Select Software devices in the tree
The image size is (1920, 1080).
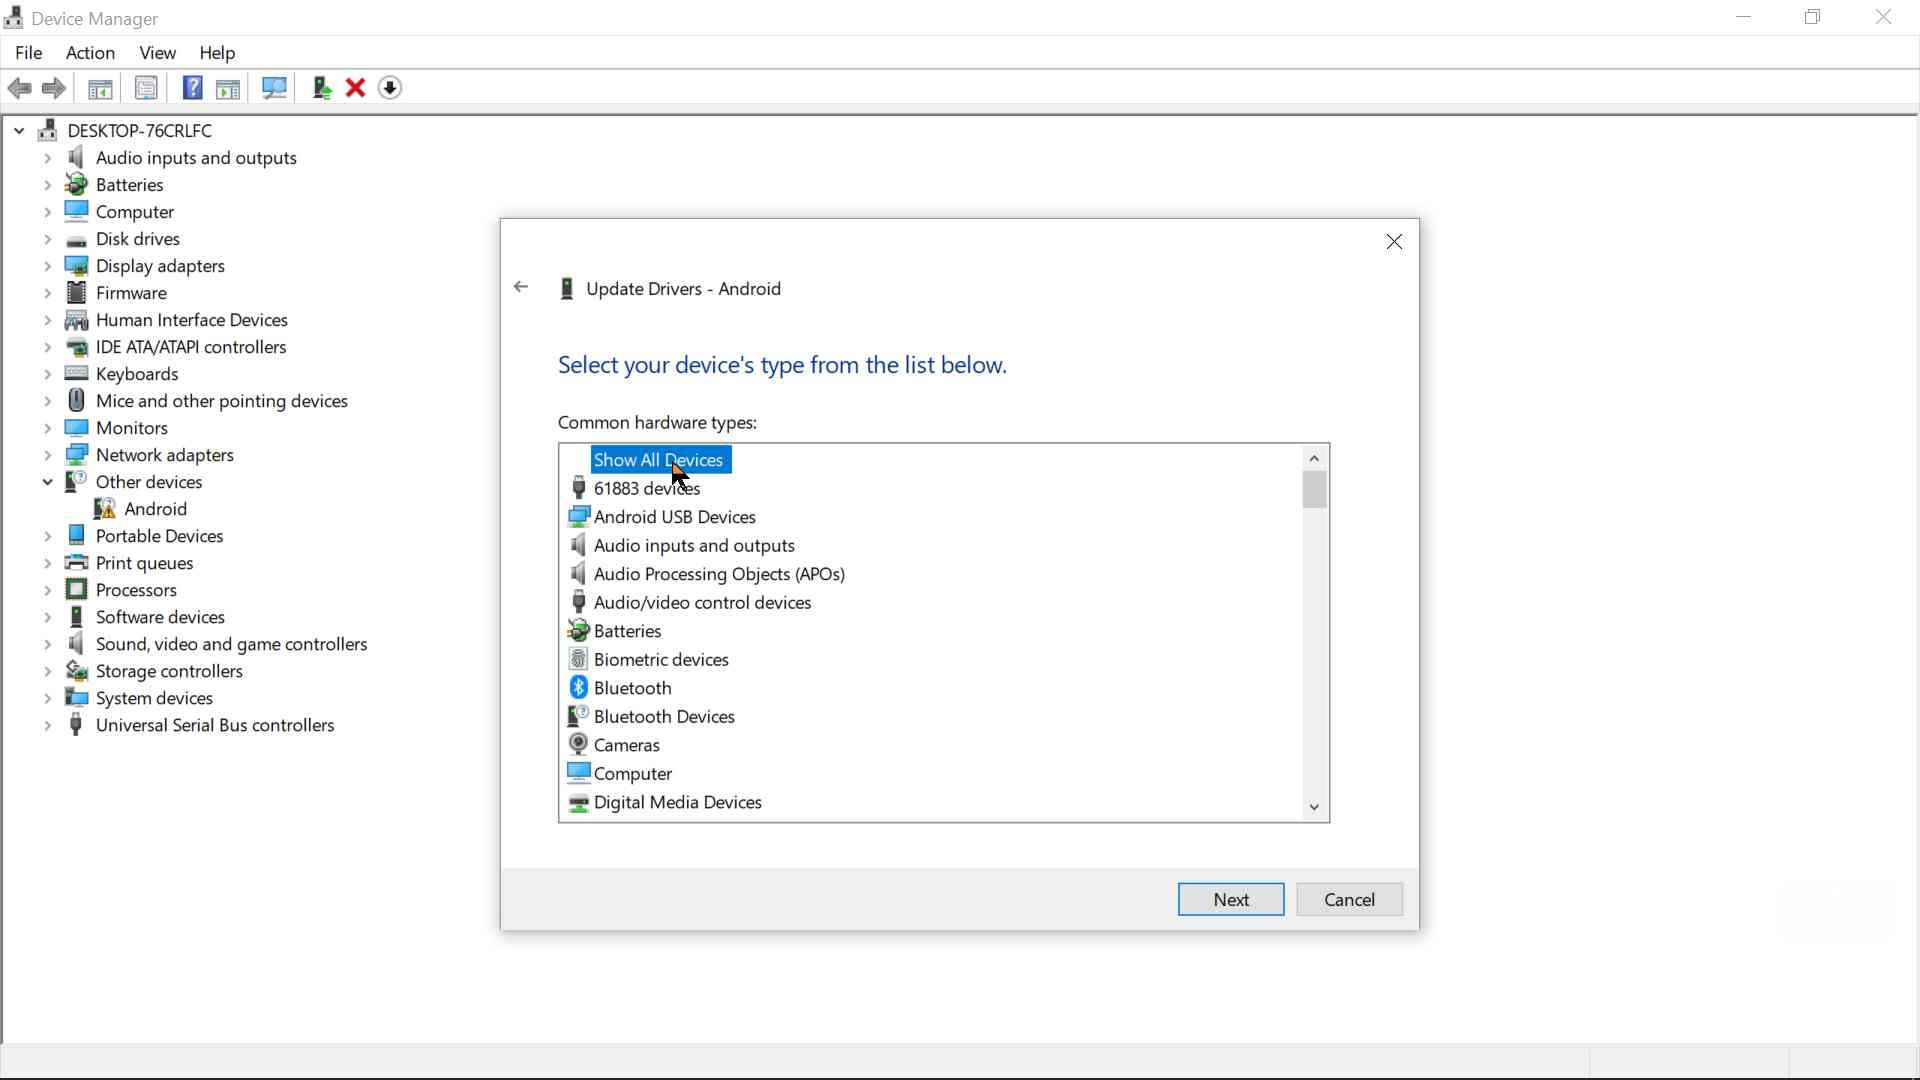point(160,617)
